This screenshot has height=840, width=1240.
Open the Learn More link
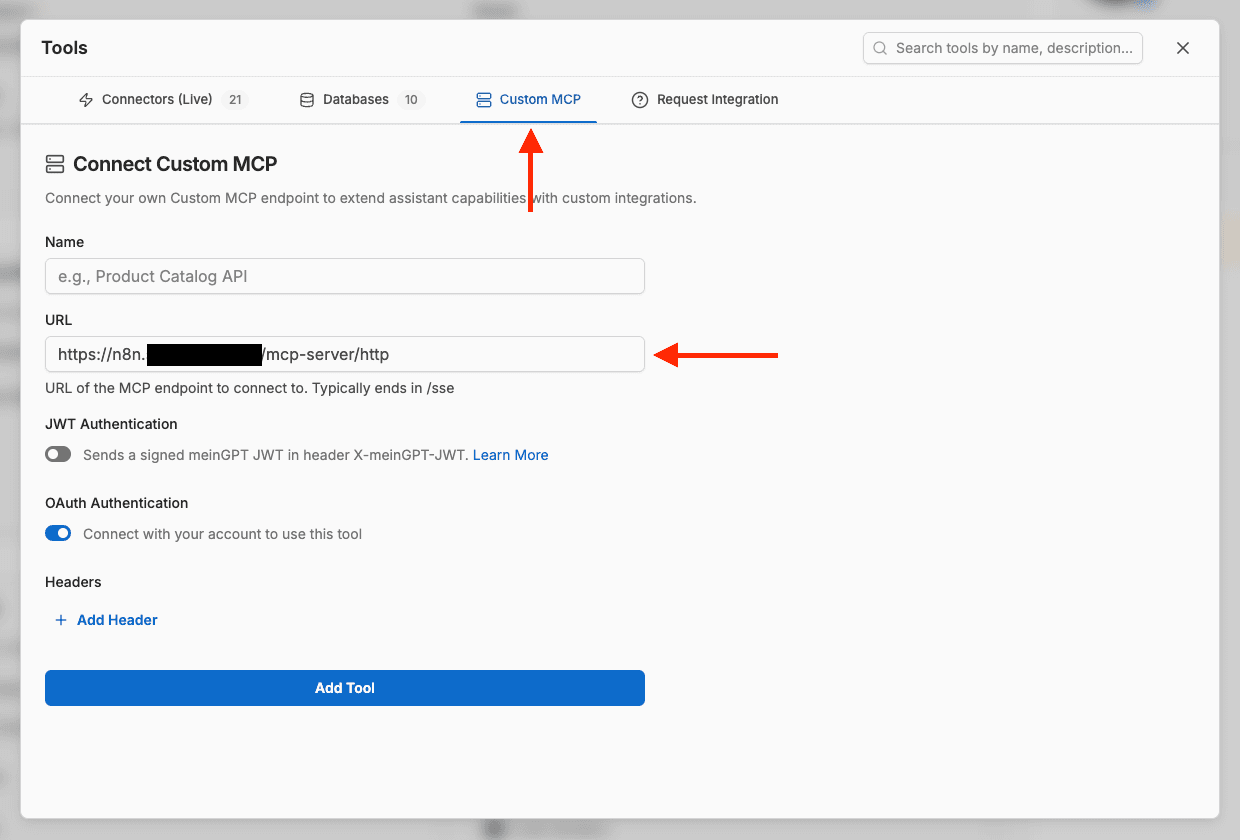[x=510, y=454]
